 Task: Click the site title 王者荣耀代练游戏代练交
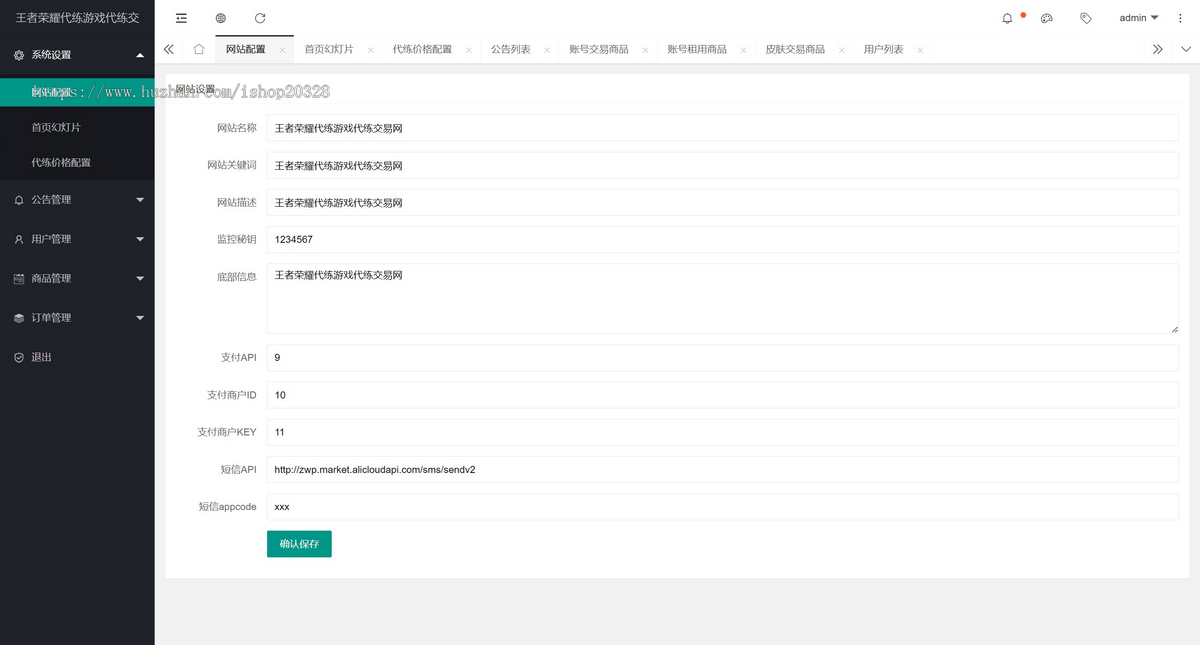pos(77,18)
